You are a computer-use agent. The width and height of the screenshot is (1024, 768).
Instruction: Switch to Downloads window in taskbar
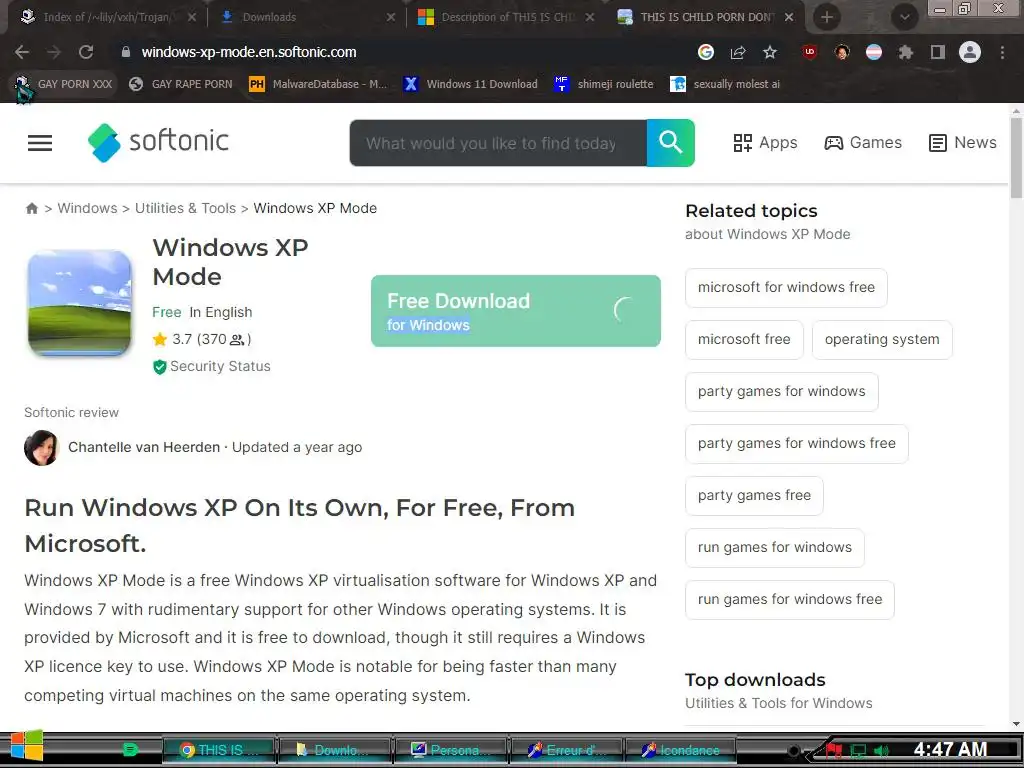[x=334, y=750]
